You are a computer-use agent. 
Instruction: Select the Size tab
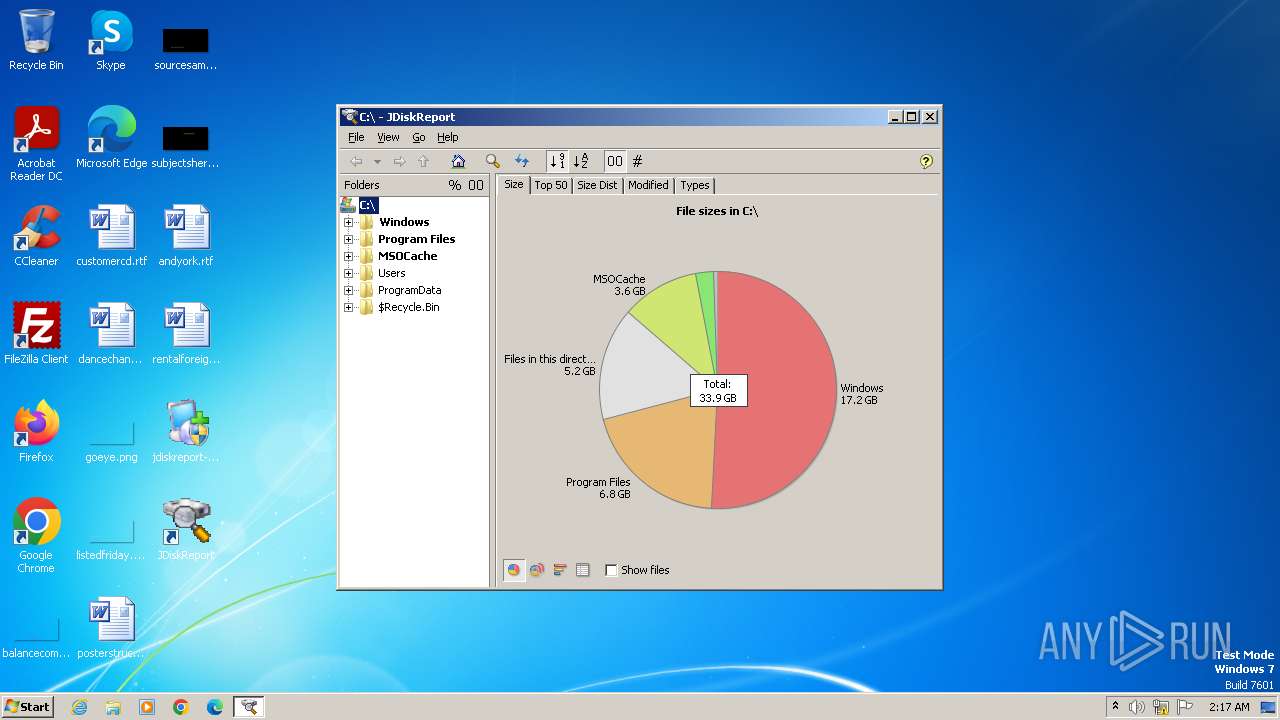click(513, 184)
